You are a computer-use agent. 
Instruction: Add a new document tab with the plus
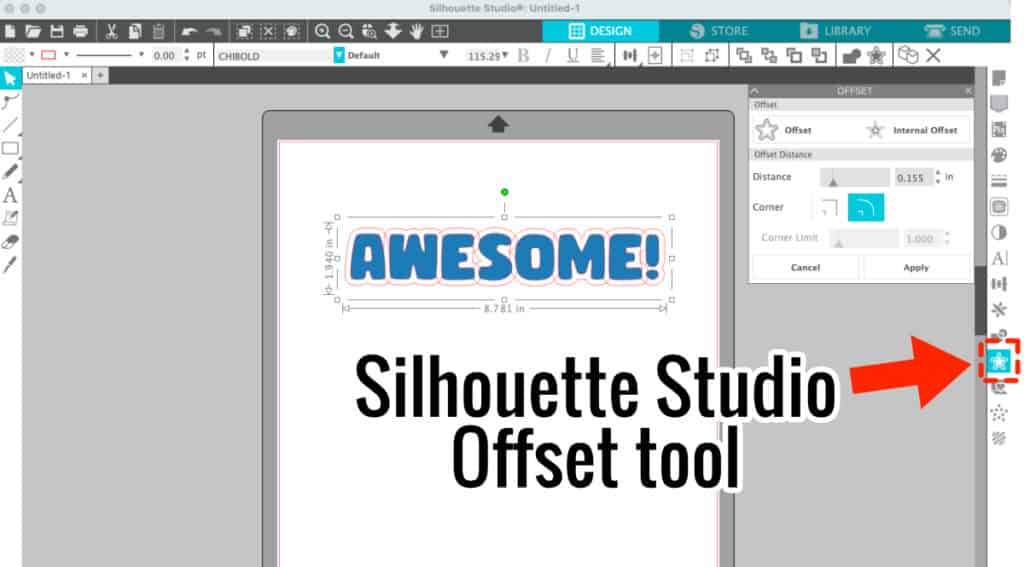(x=100, y=76)
